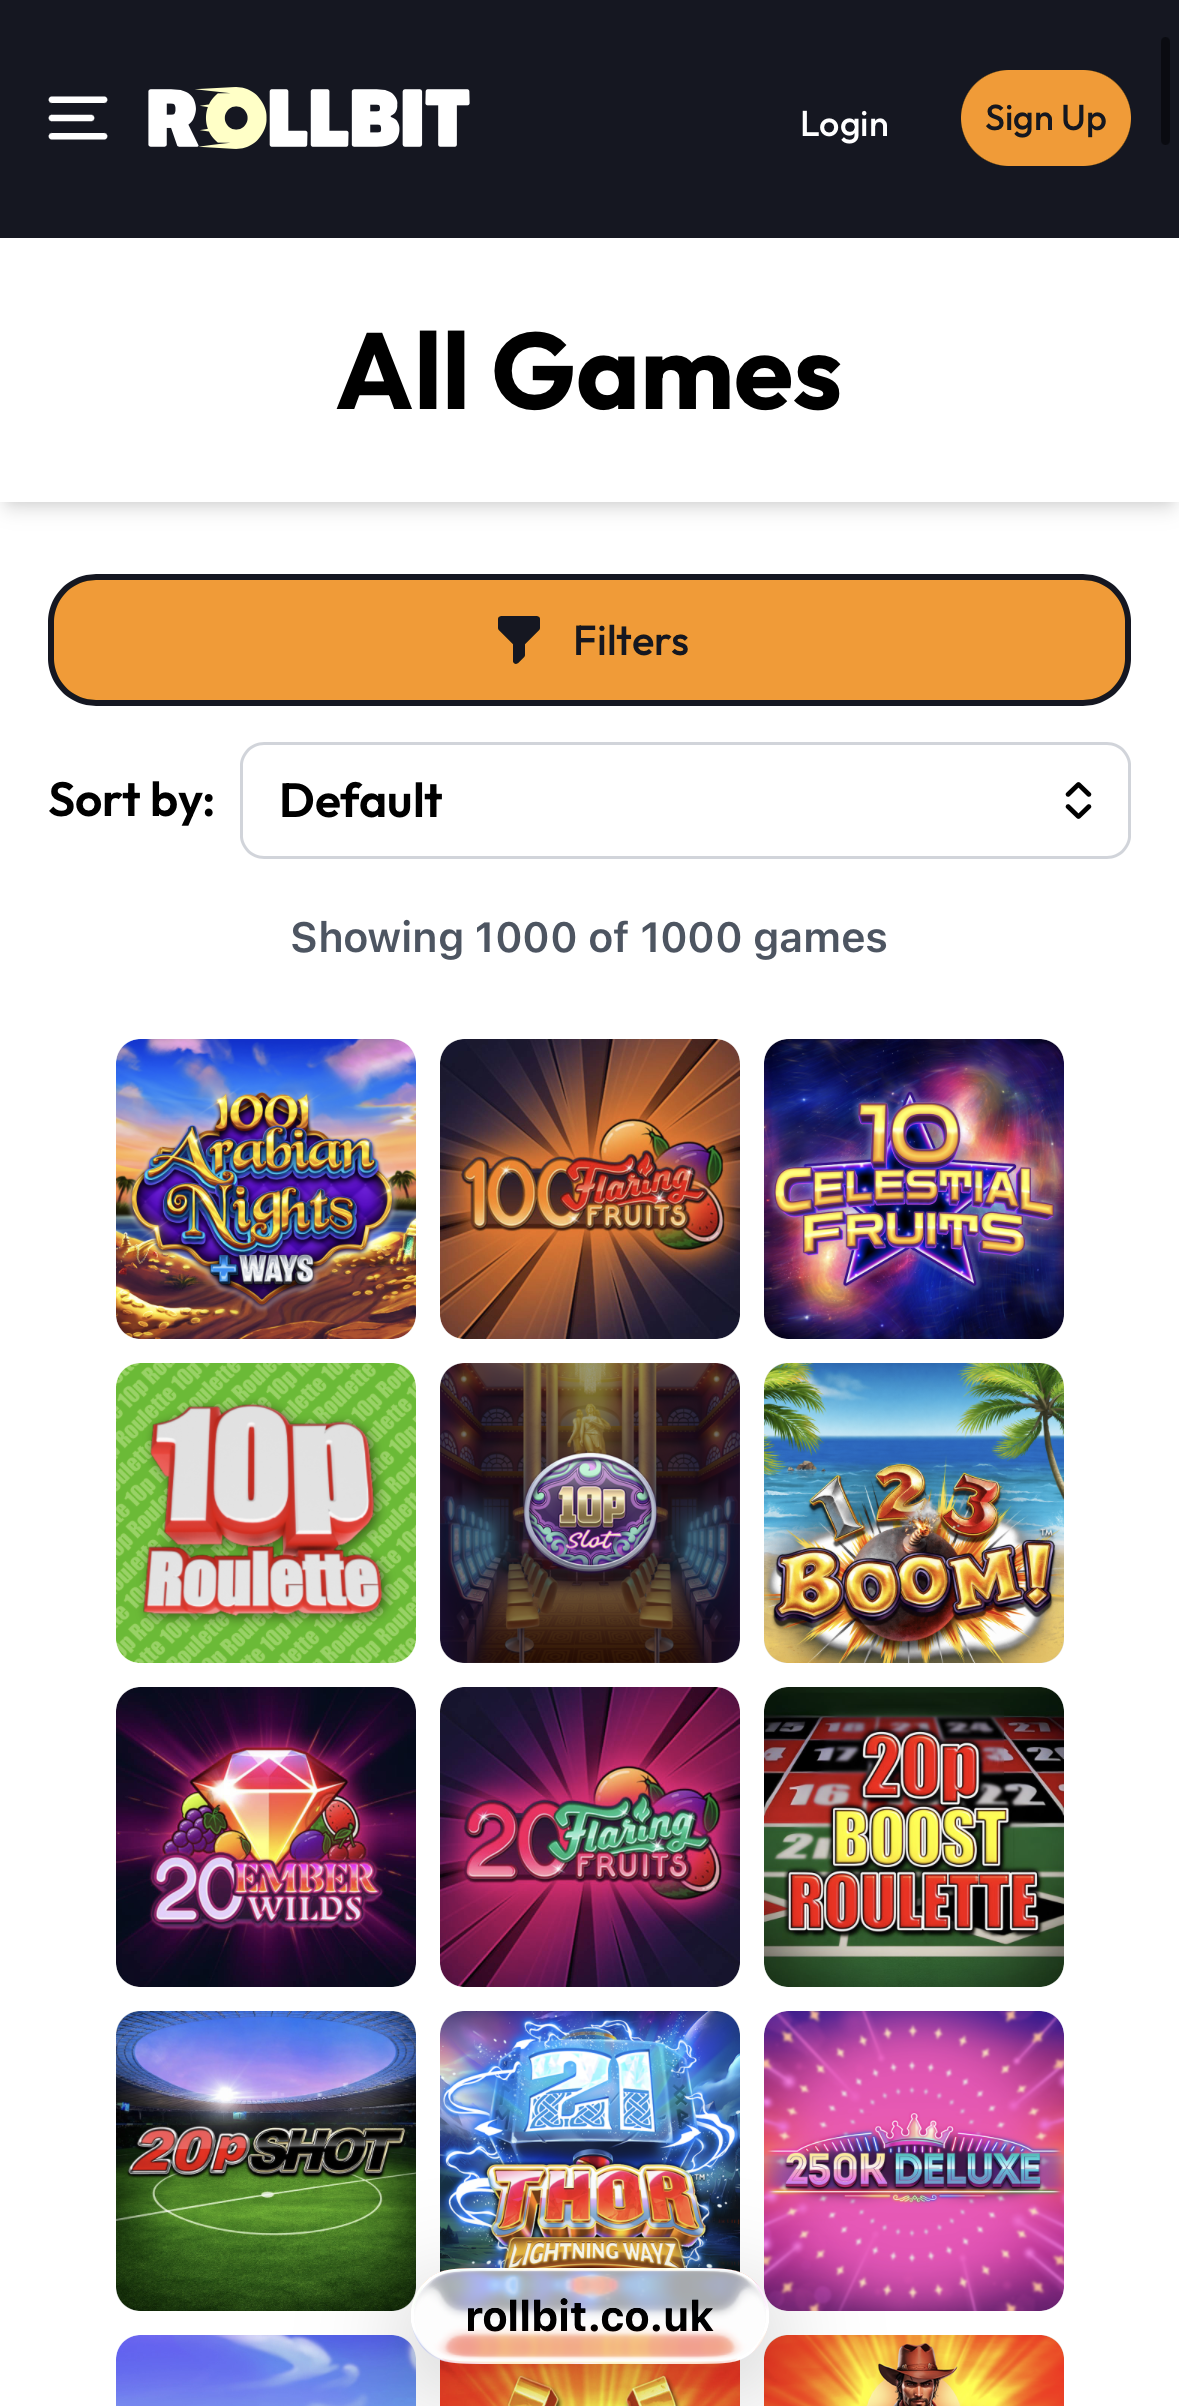The height and width of the screenshot is (2406, 1179).
Task: Click the Sign Up button
Action: 1046,118
